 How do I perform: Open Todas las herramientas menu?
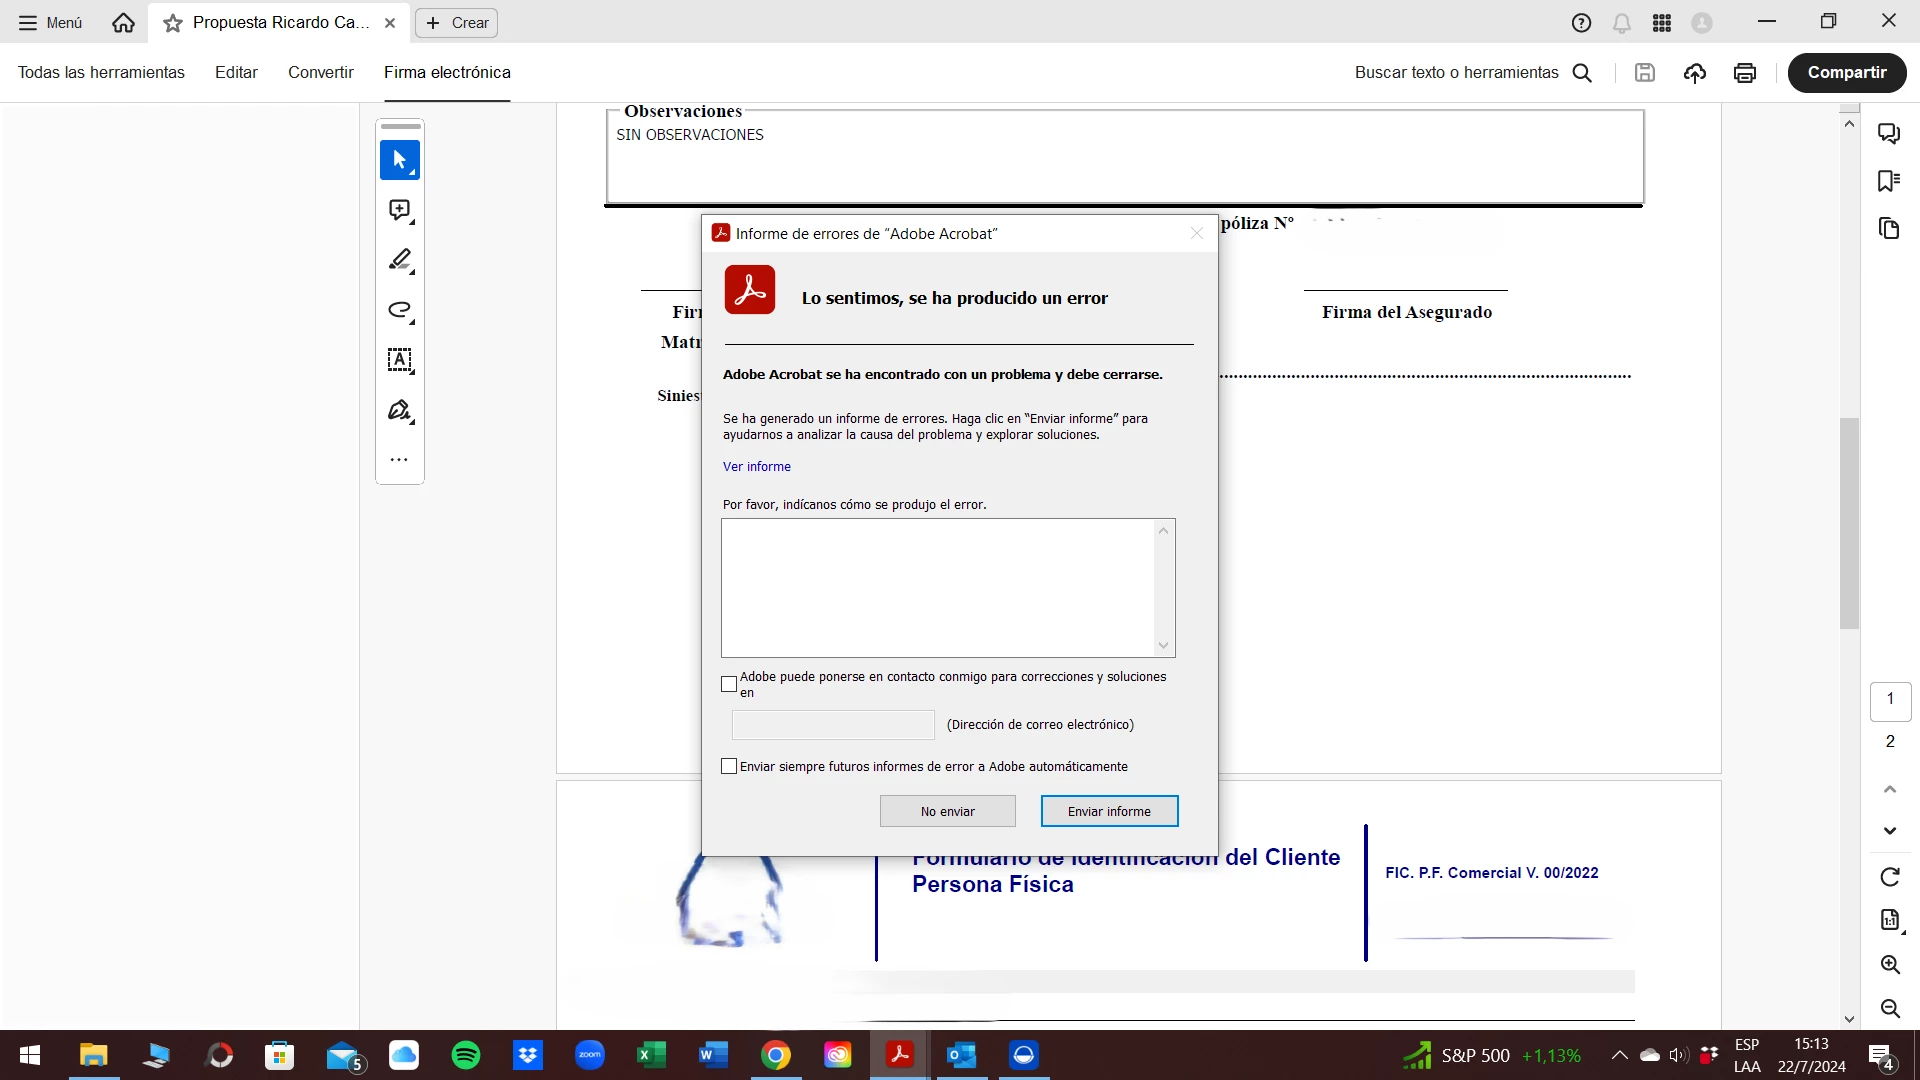101,73
